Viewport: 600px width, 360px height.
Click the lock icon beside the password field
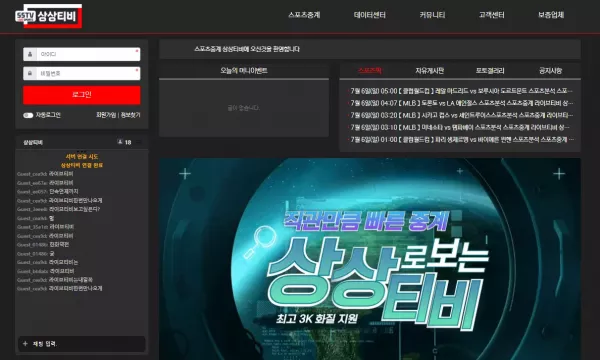pos(30,73)
